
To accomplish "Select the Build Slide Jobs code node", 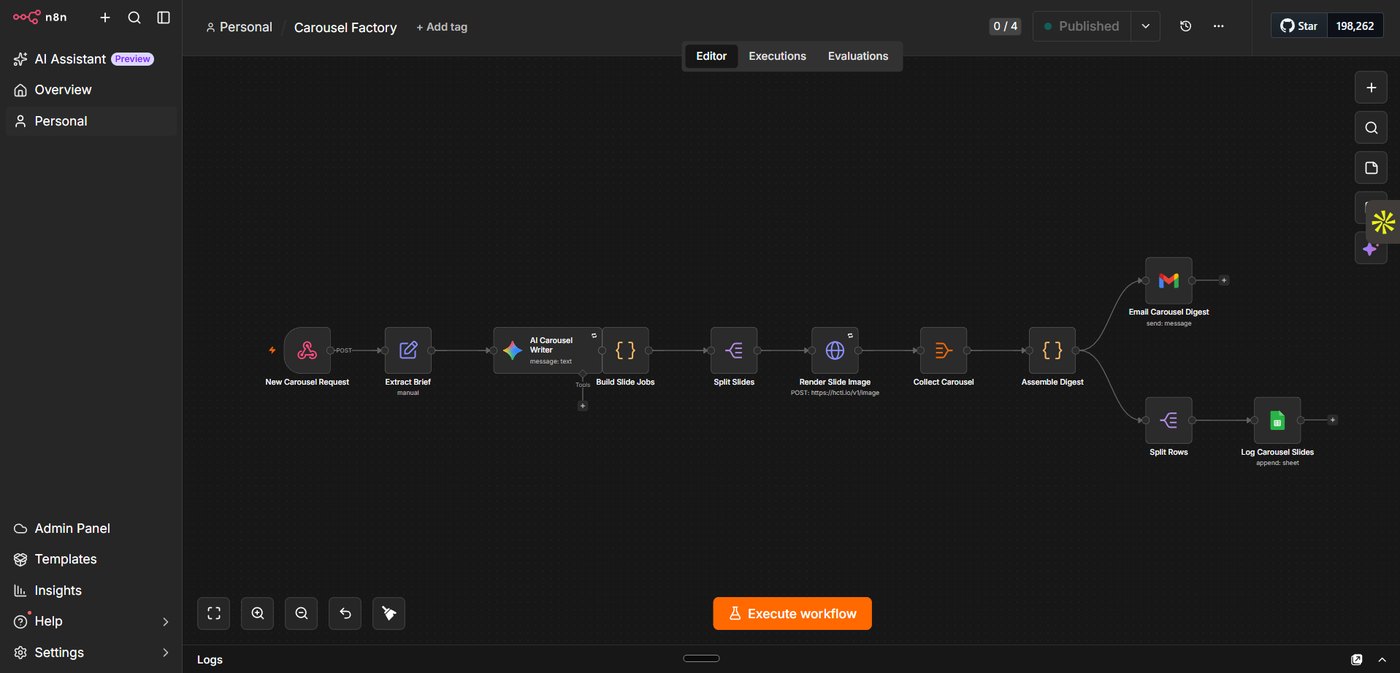I will 625,351.
